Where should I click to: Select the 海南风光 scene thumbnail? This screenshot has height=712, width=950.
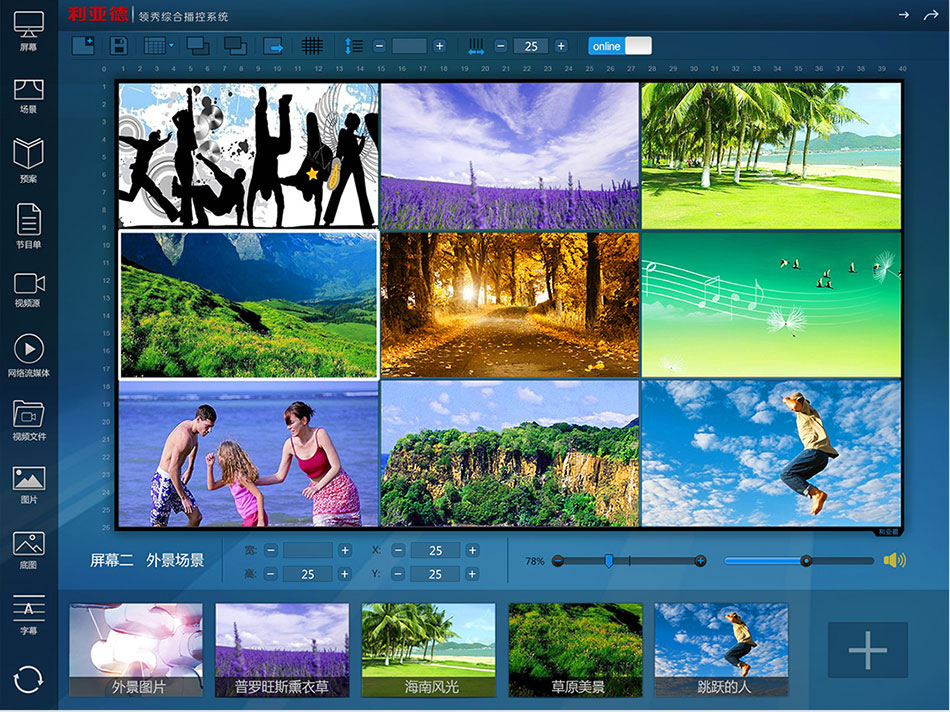[428, 649]
